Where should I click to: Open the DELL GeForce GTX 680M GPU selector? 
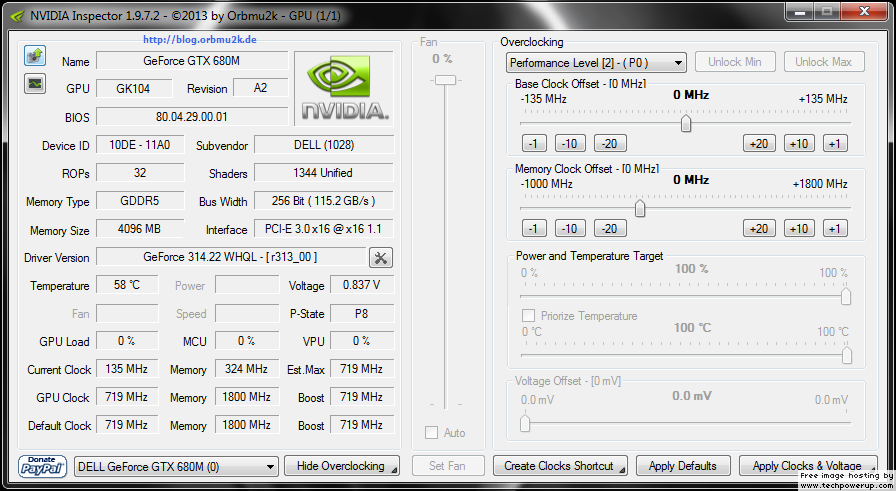(177, 466)
